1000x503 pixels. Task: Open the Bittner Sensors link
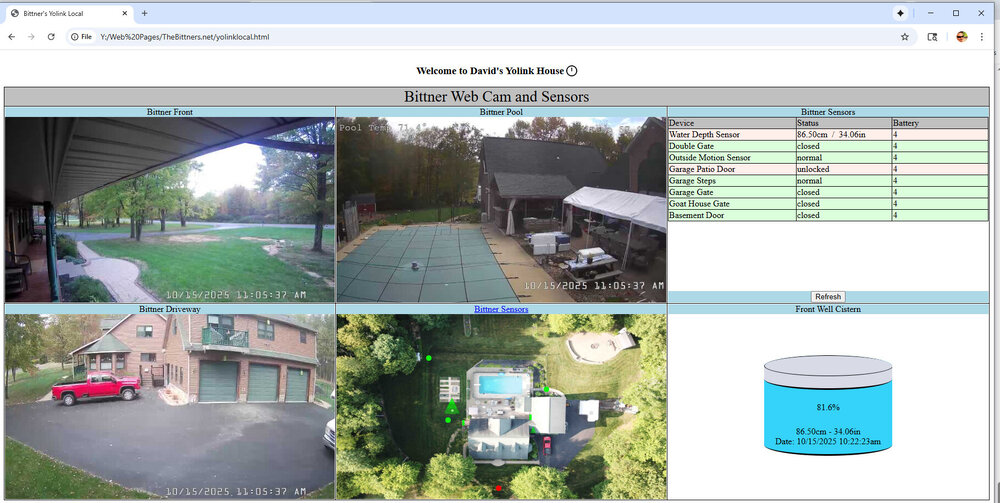pos(501,310)
